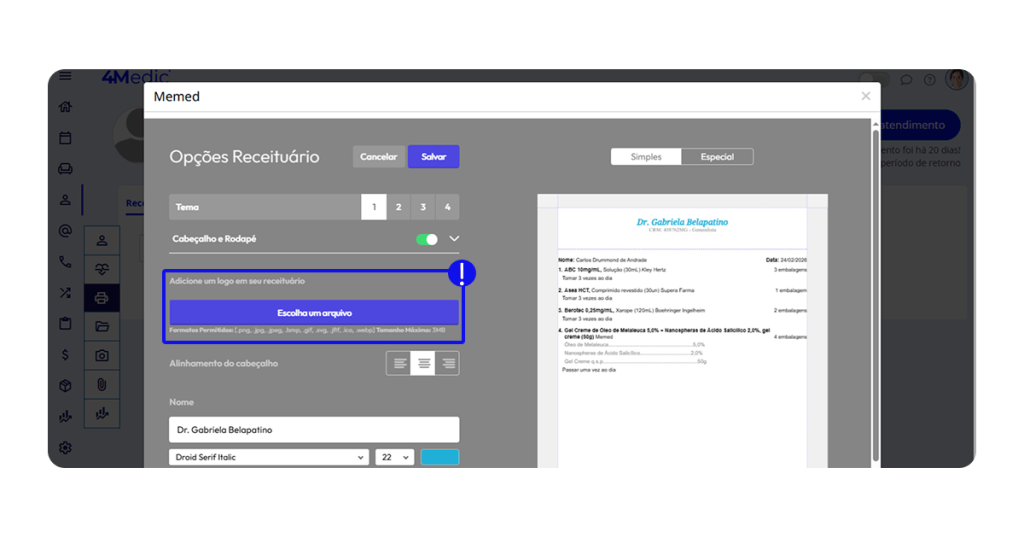The height and width of the screenshot is (538, 1024).
Task: Open the dollar sign finance icon
Action: (x=65, y=354)
